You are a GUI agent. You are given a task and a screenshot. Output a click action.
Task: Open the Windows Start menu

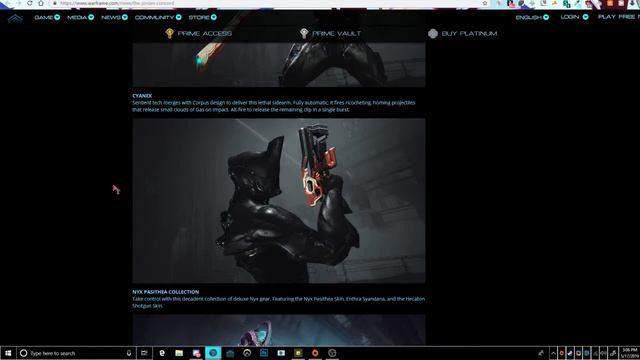click(x=8, y=353)
